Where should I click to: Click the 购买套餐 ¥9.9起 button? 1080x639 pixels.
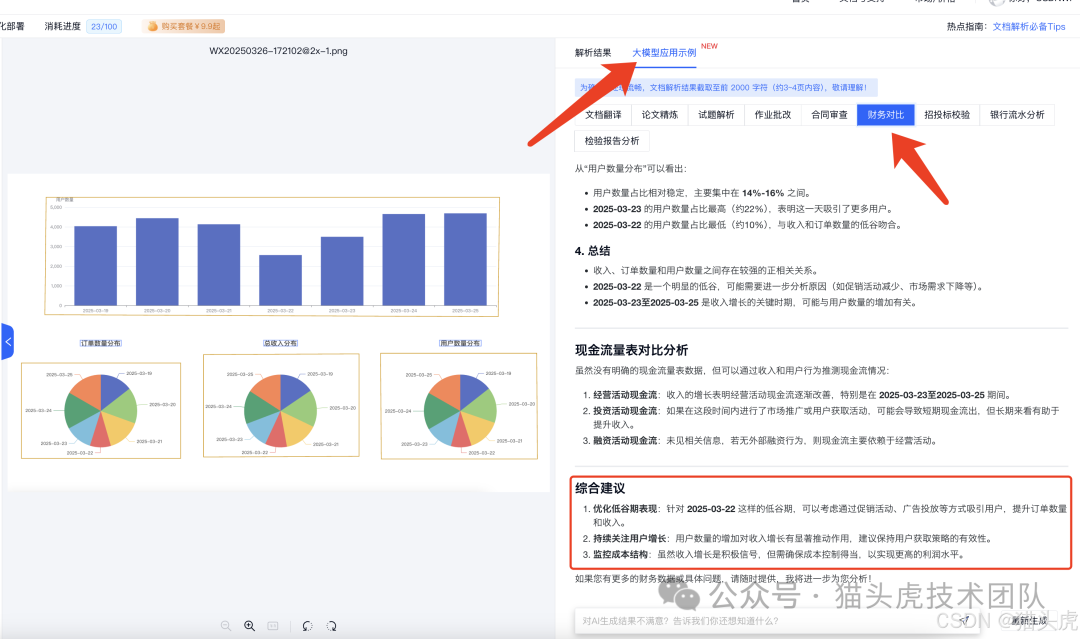(x=184, y=26)
